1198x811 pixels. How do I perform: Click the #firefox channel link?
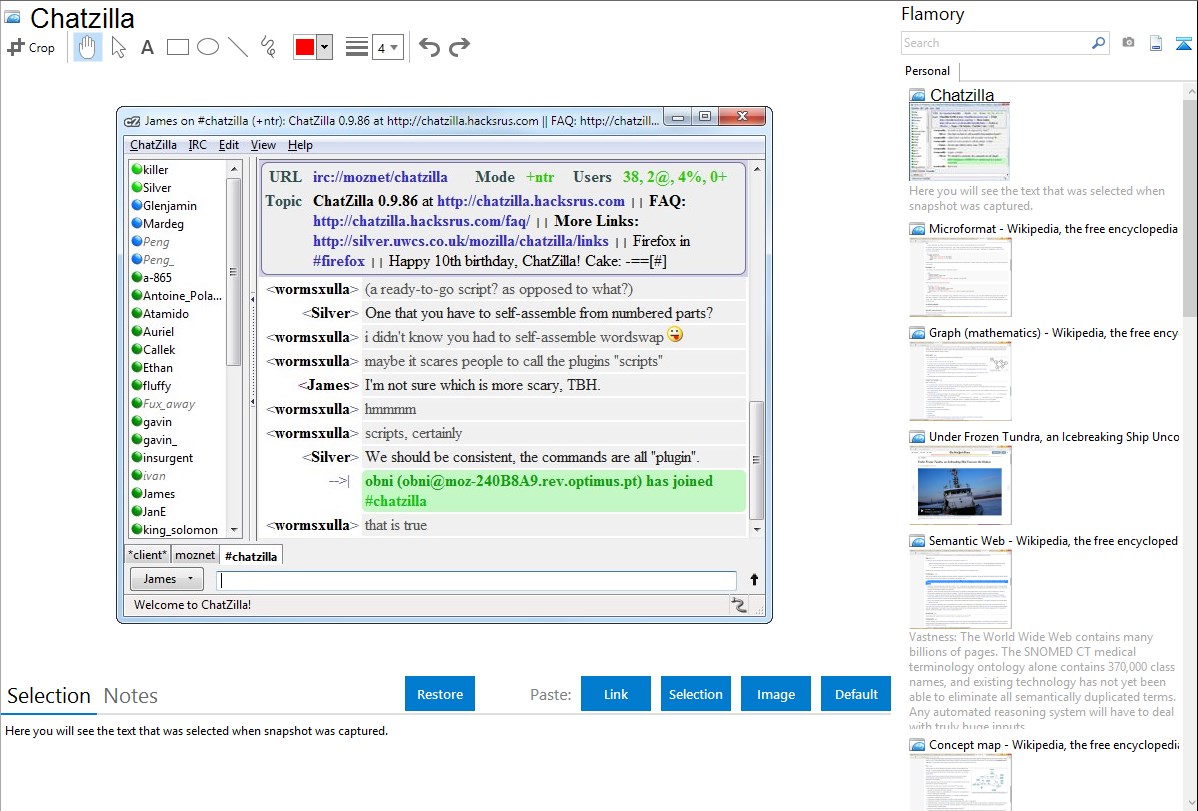pyautogui.click(x=338, y=261)
